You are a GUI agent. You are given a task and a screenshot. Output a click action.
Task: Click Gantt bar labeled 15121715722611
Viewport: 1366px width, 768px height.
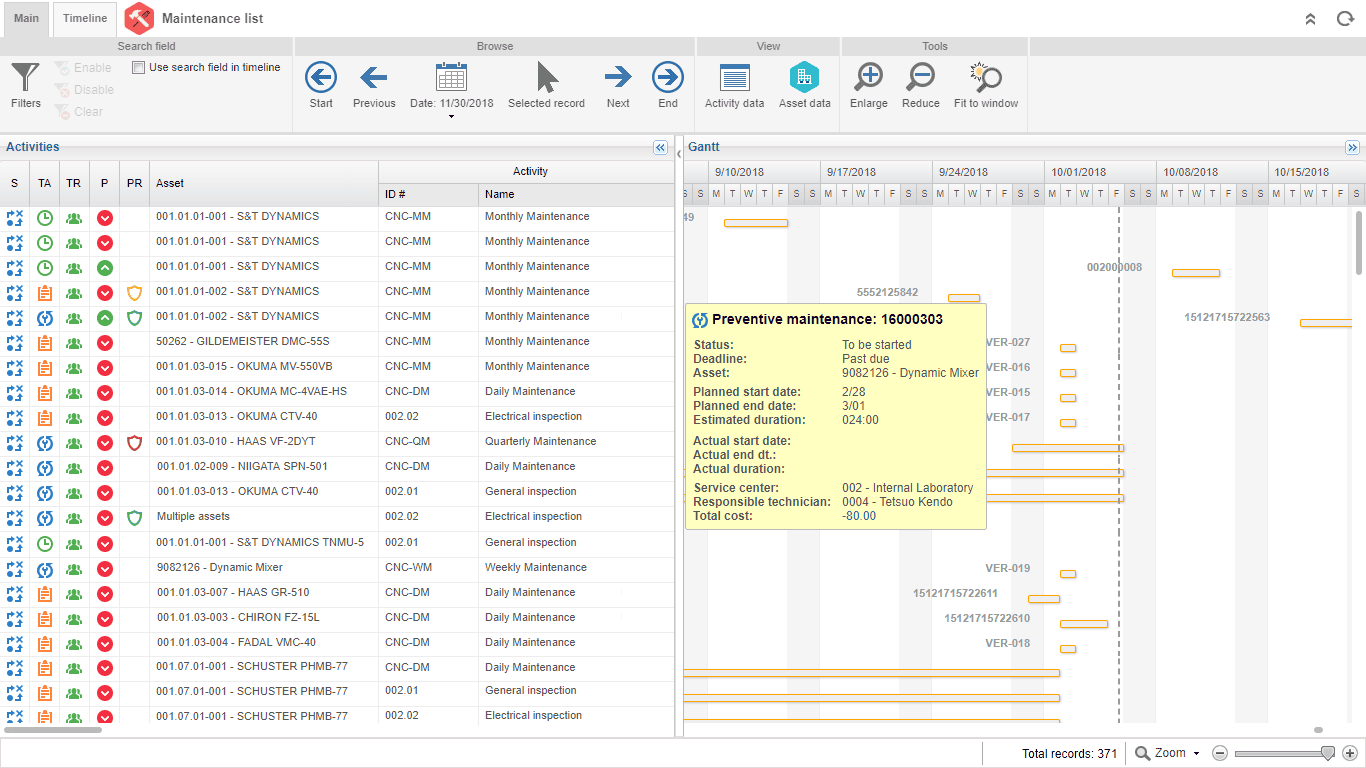pyautogui.click(x=1044, y=599)
